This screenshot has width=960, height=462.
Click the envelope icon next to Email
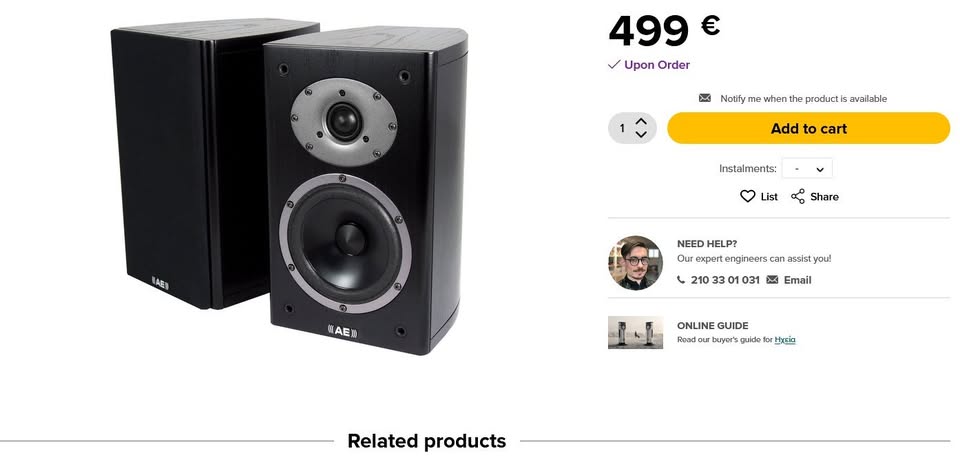tap(772, 280)
